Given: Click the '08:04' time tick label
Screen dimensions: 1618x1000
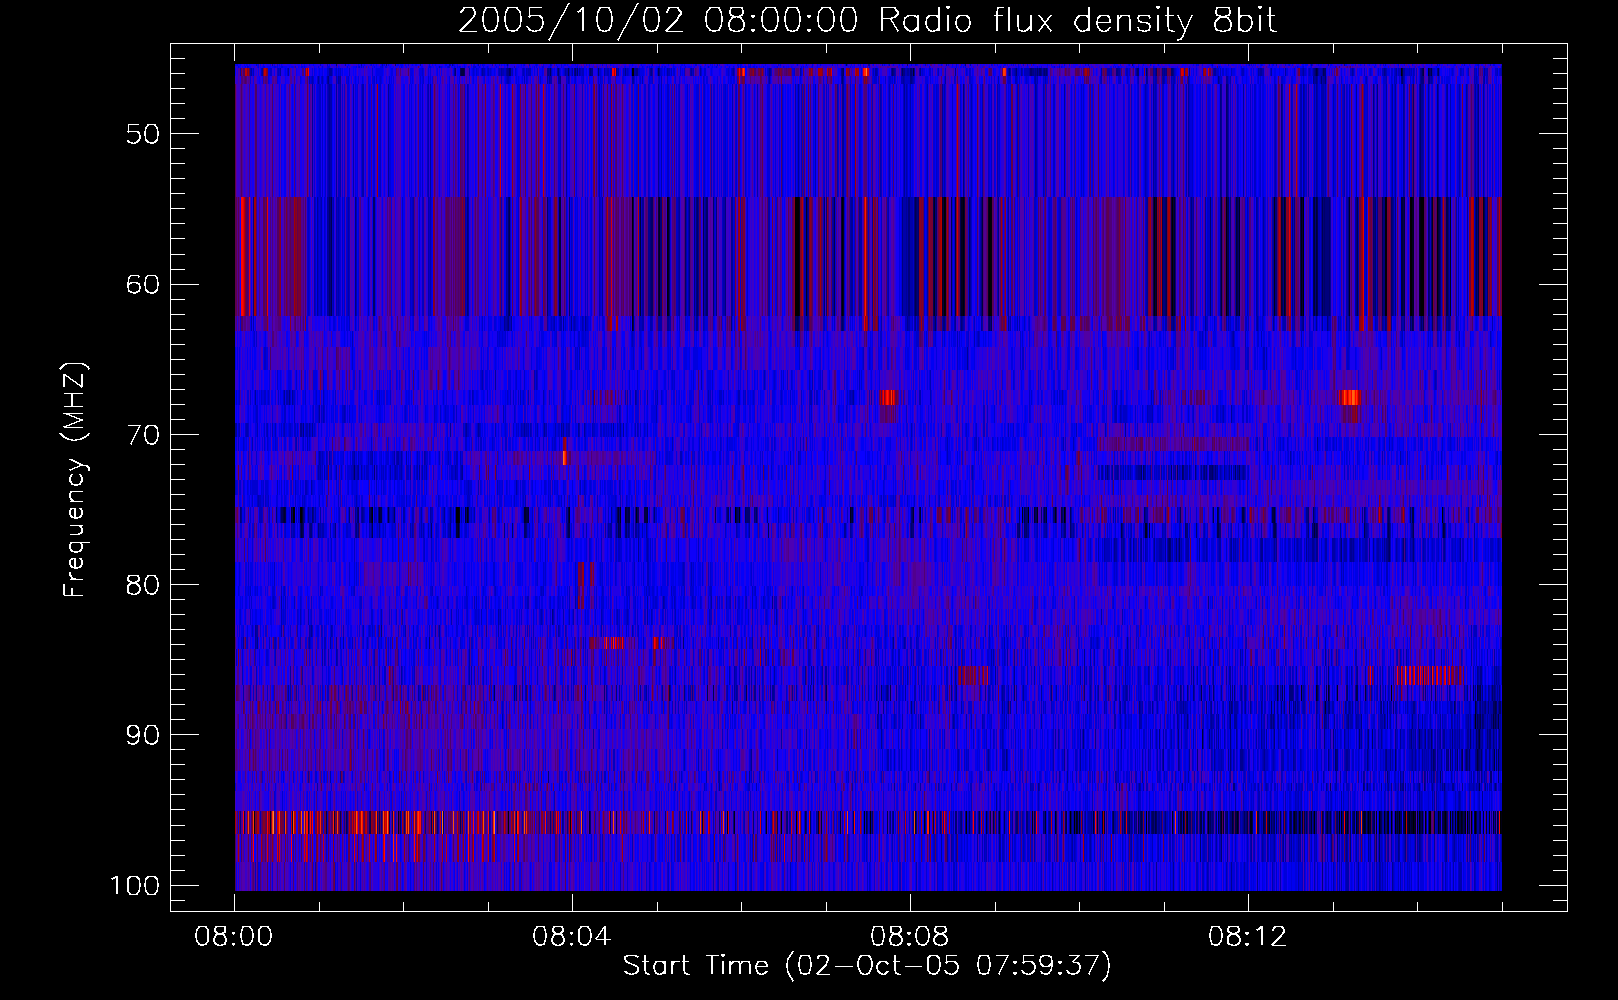Looking at the screenshot, I should [x=572, y=937].
